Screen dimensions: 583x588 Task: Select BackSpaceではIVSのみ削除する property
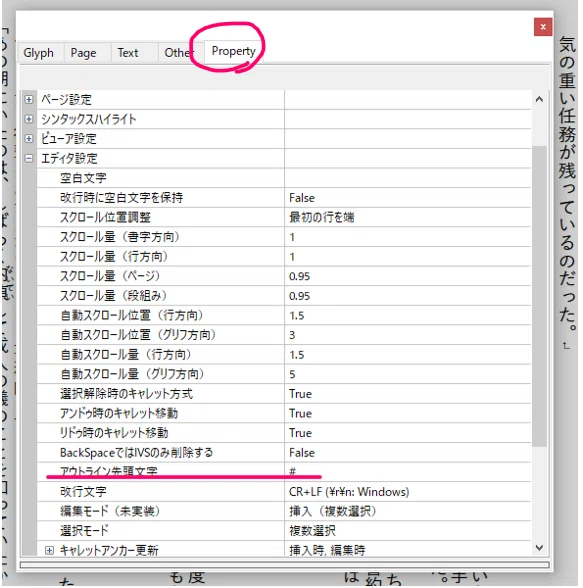pyautogui.click(x=136, y=452)
